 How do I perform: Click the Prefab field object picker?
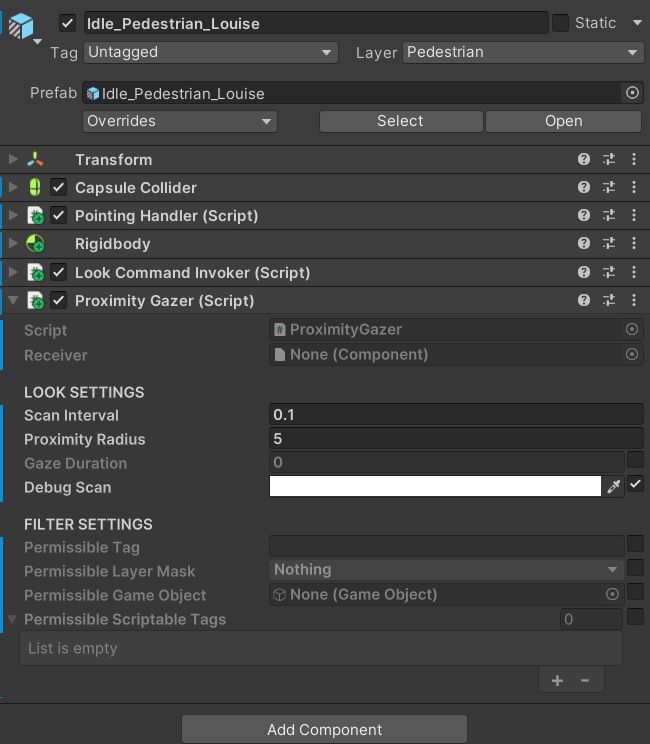click(632, 93)
